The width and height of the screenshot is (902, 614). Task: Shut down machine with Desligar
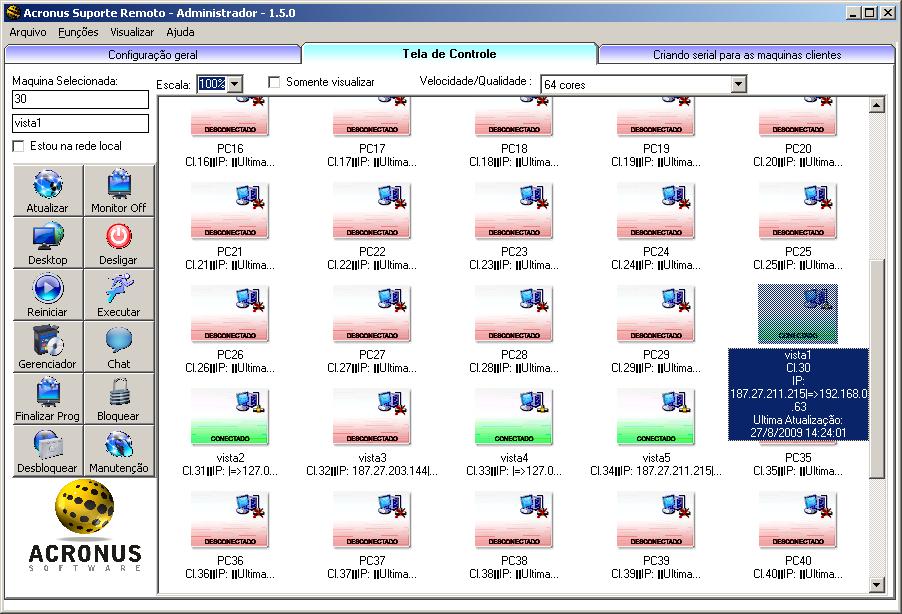click(119, 243)
